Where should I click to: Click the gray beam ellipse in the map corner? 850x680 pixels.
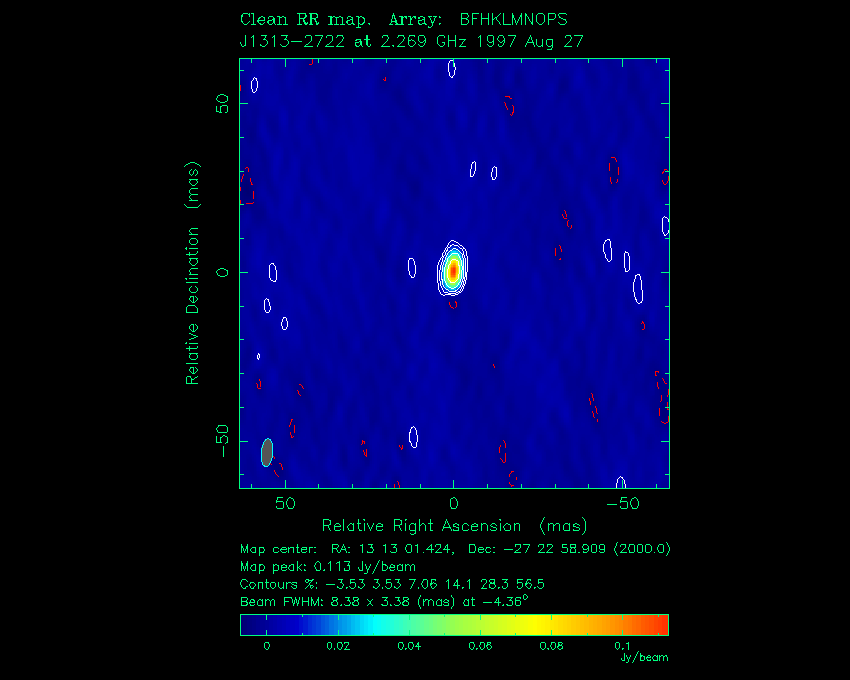pyautogui.click(x=267, y=452)
